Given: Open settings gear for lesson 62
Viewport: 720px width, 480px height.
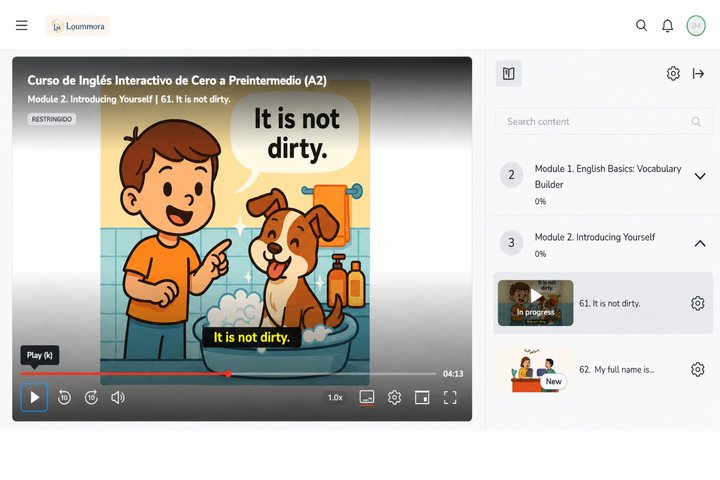Looking at the screenshot, I should 698,369.
